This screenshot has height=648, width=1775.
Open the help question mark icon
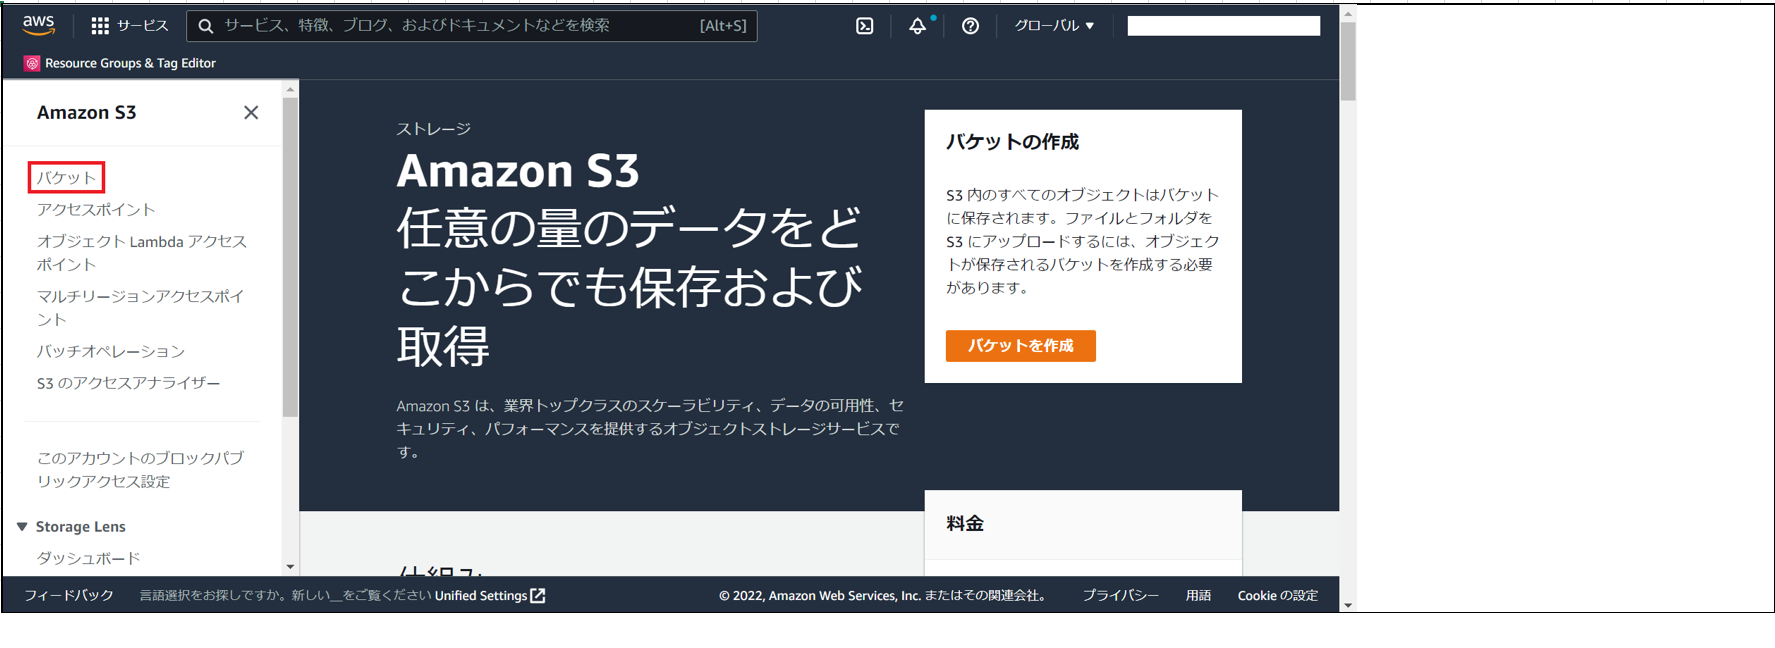[x=970, y=26]
